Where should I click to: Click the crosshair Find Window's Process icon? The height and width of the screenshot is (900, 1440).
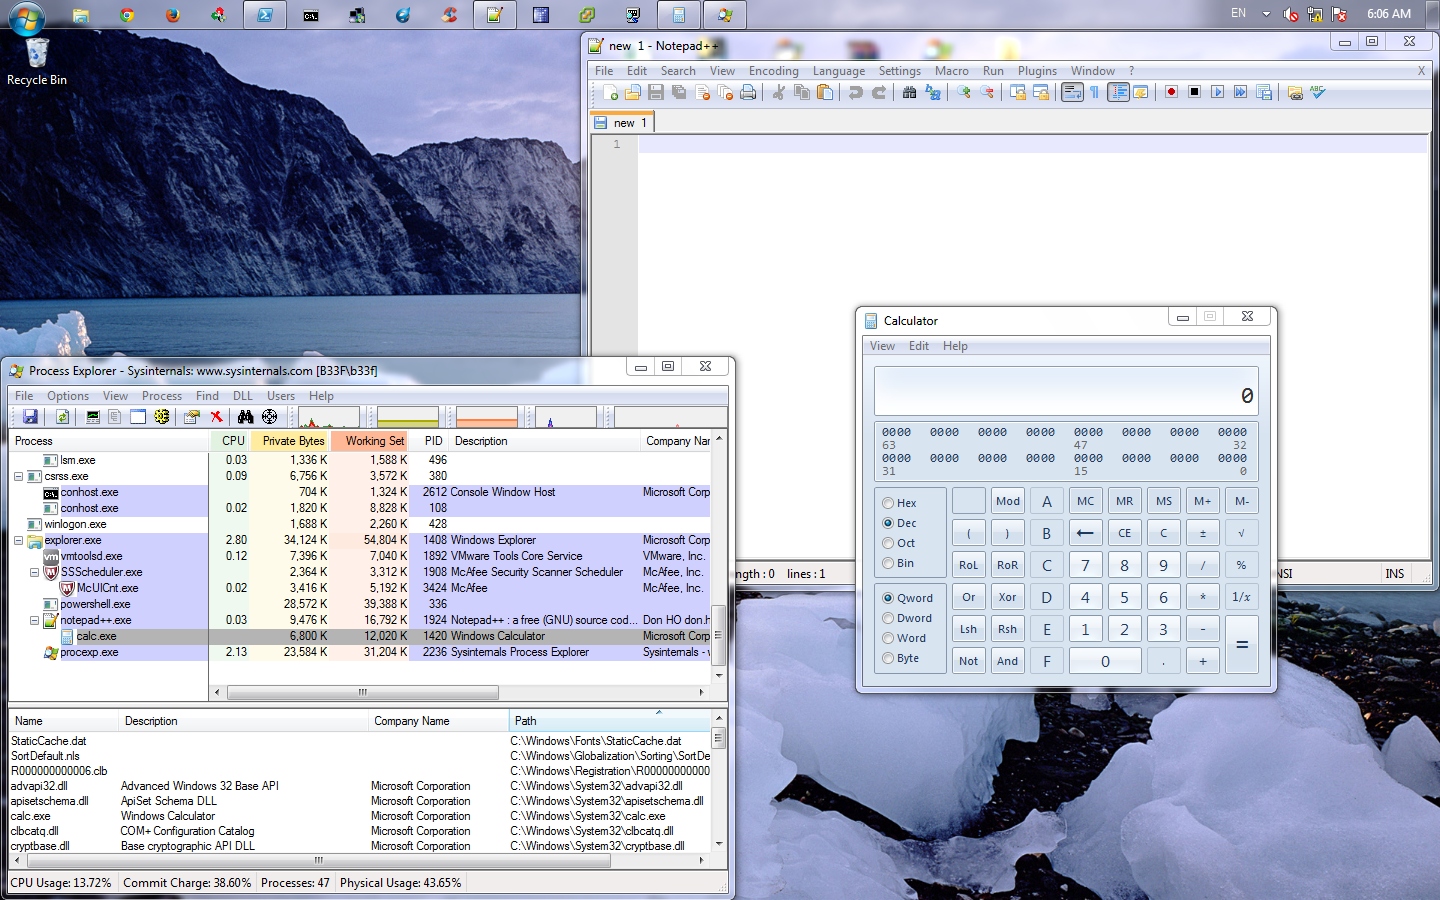point(269,417)
